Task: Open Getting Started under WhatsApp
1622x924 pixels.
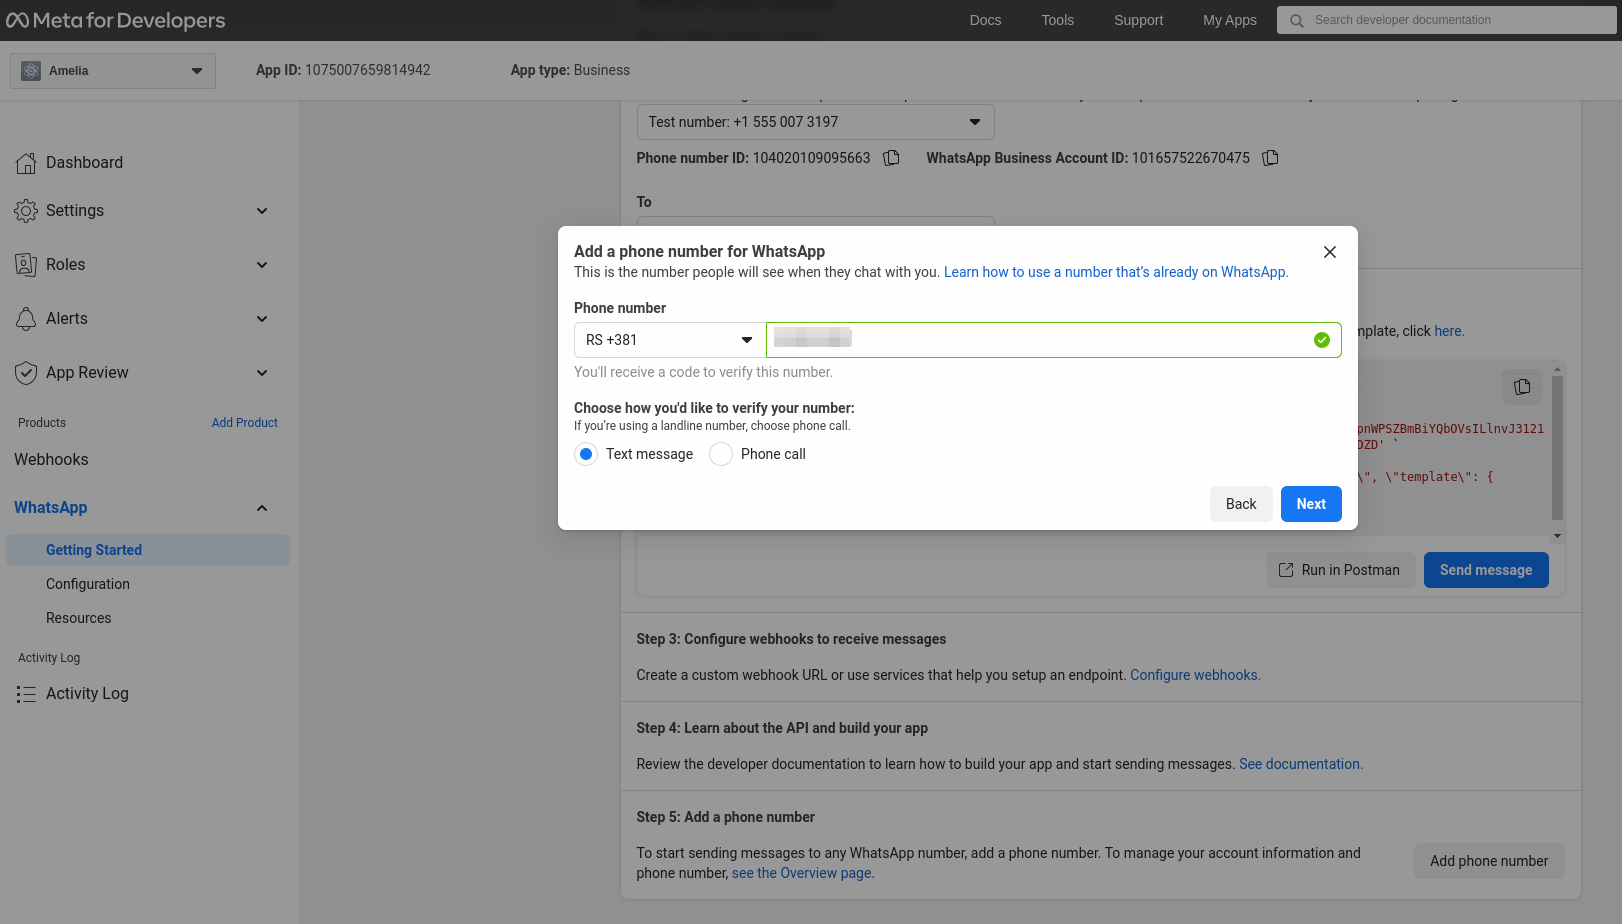Action: (x=148, y=550)
